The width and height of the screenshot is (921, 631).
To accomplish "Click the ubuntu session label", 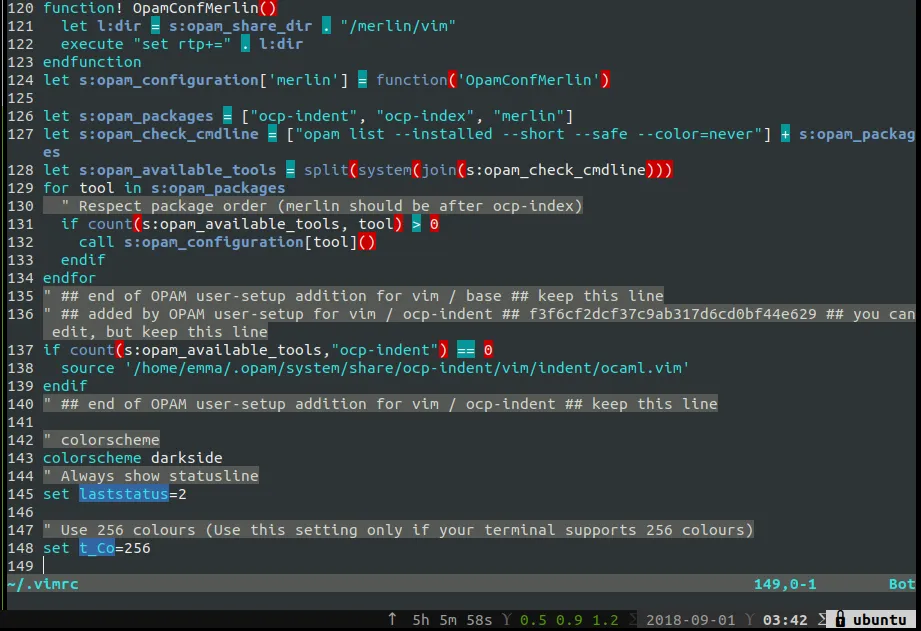I will [x=879, y=620].
